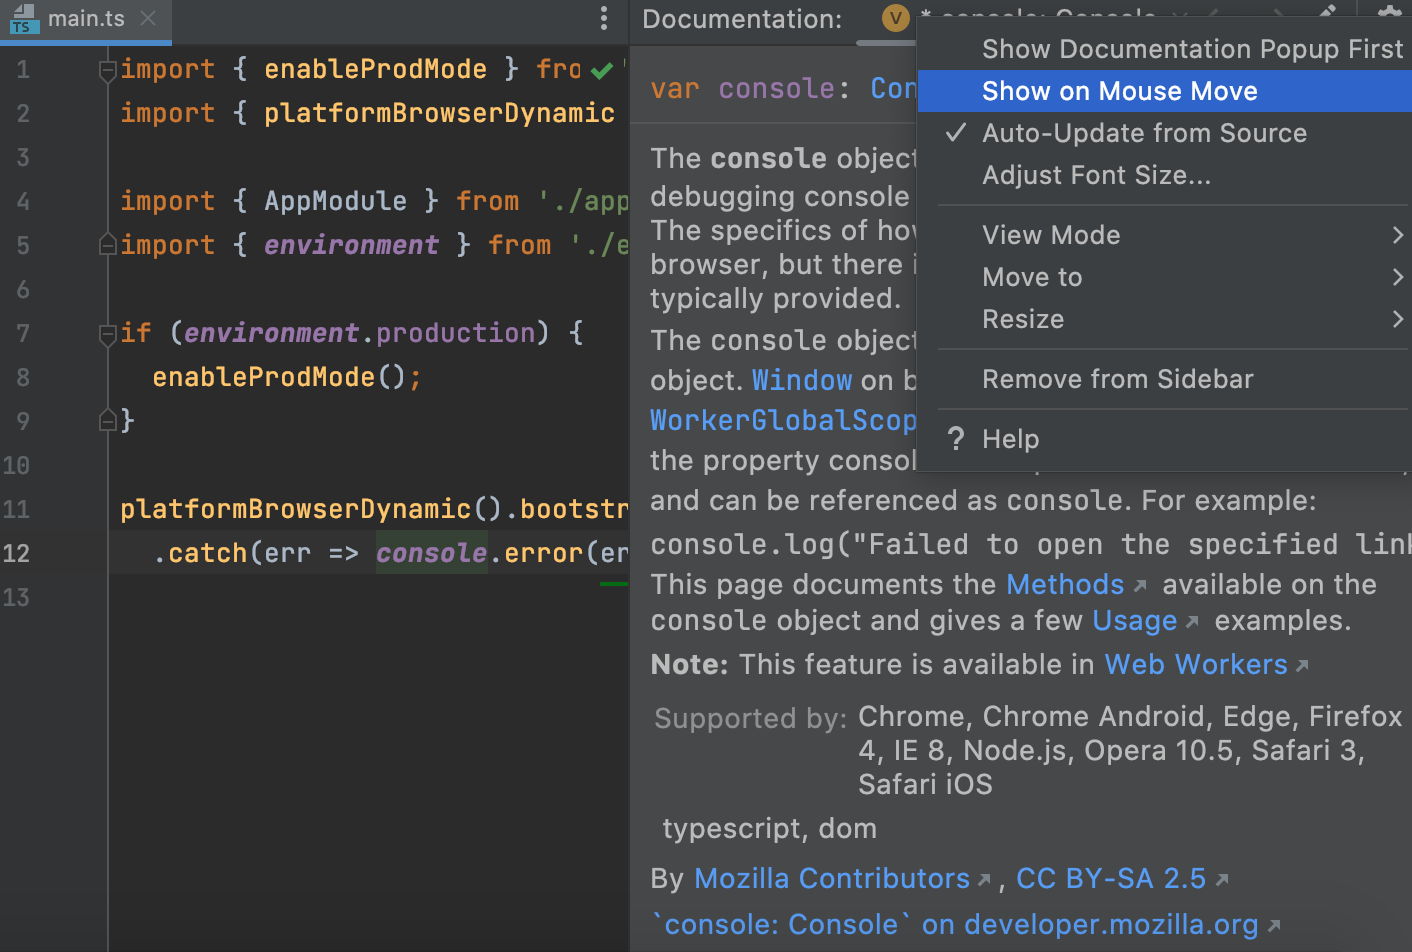
Task: Click the external link arrow after Methods
Action: click(x=1140, y=586)
